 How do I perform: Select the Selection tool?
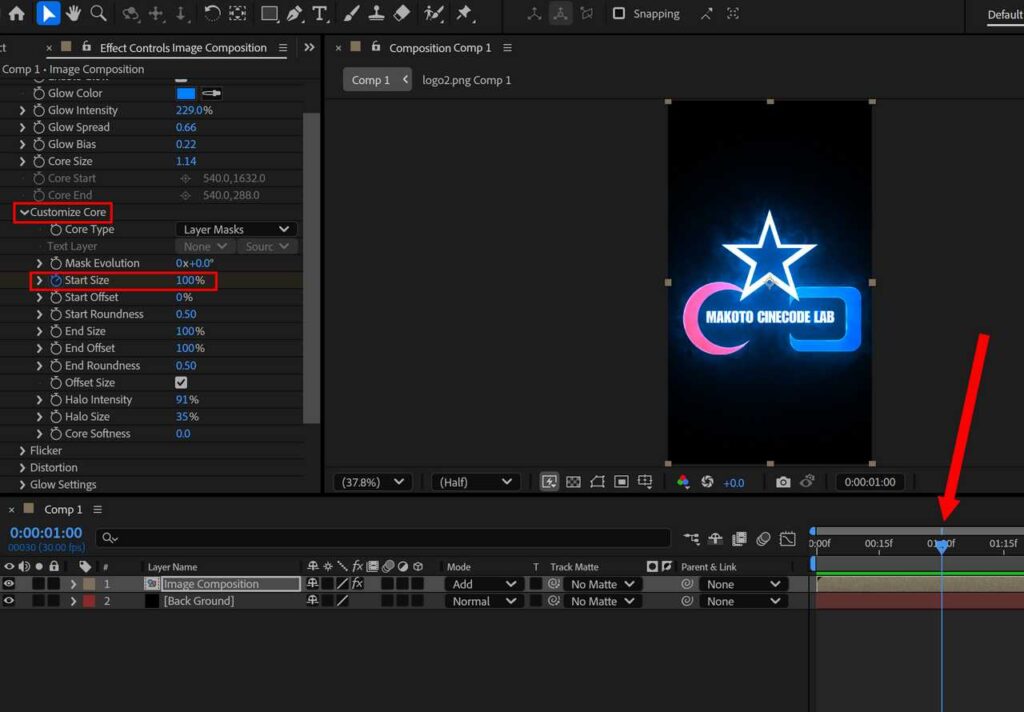[48, 13]
